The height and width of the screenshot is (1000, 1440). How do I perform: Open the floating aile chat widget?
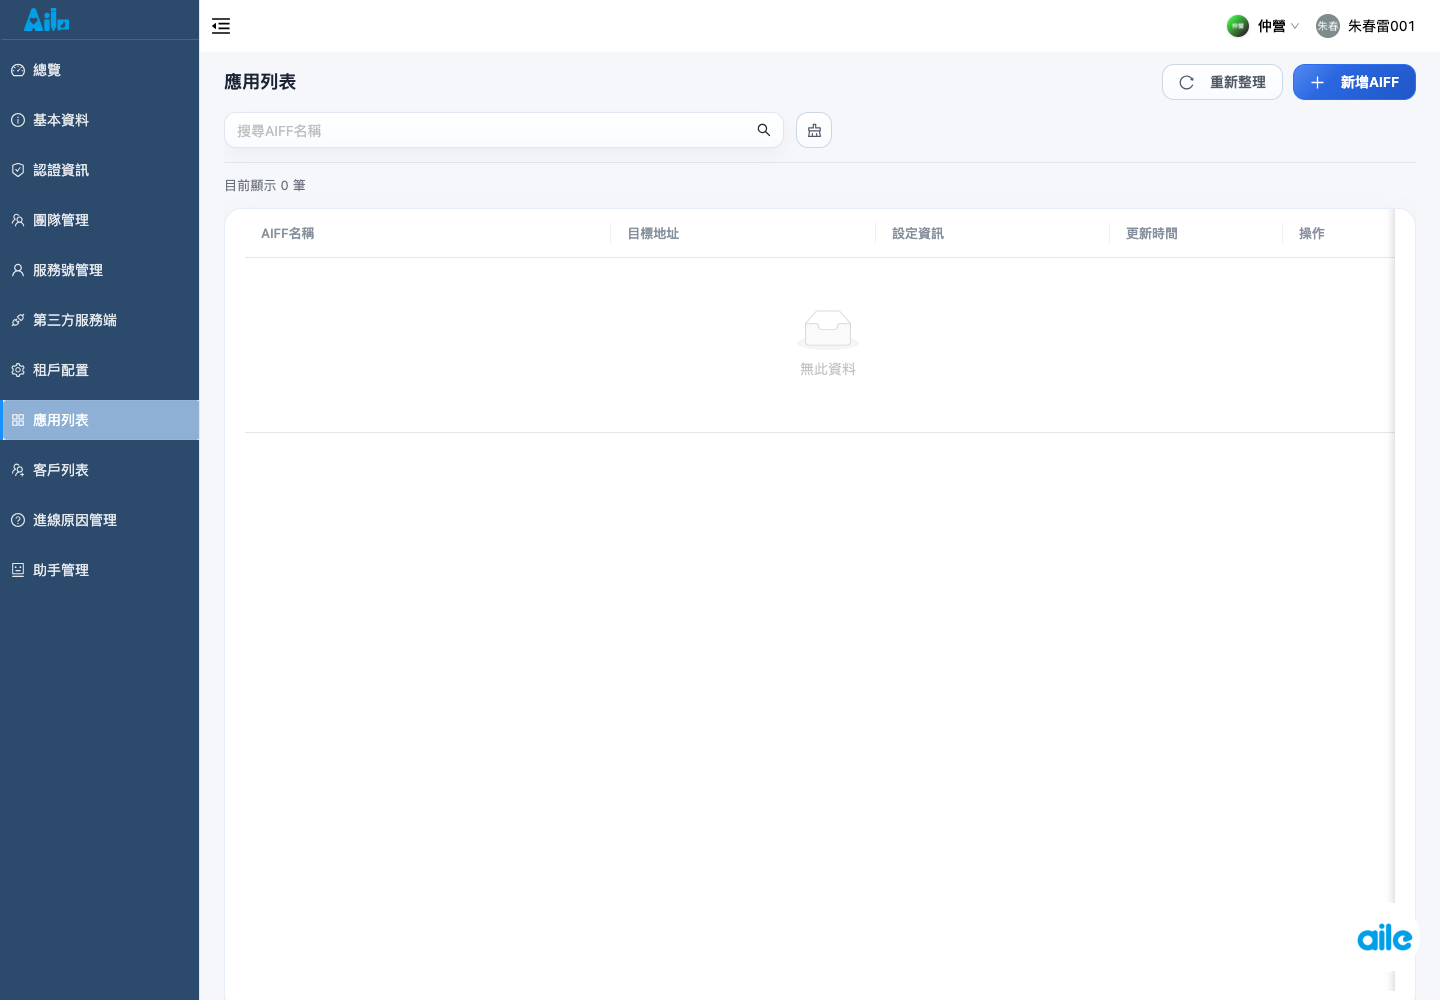pyautogui.click(x=1385, y=937)
